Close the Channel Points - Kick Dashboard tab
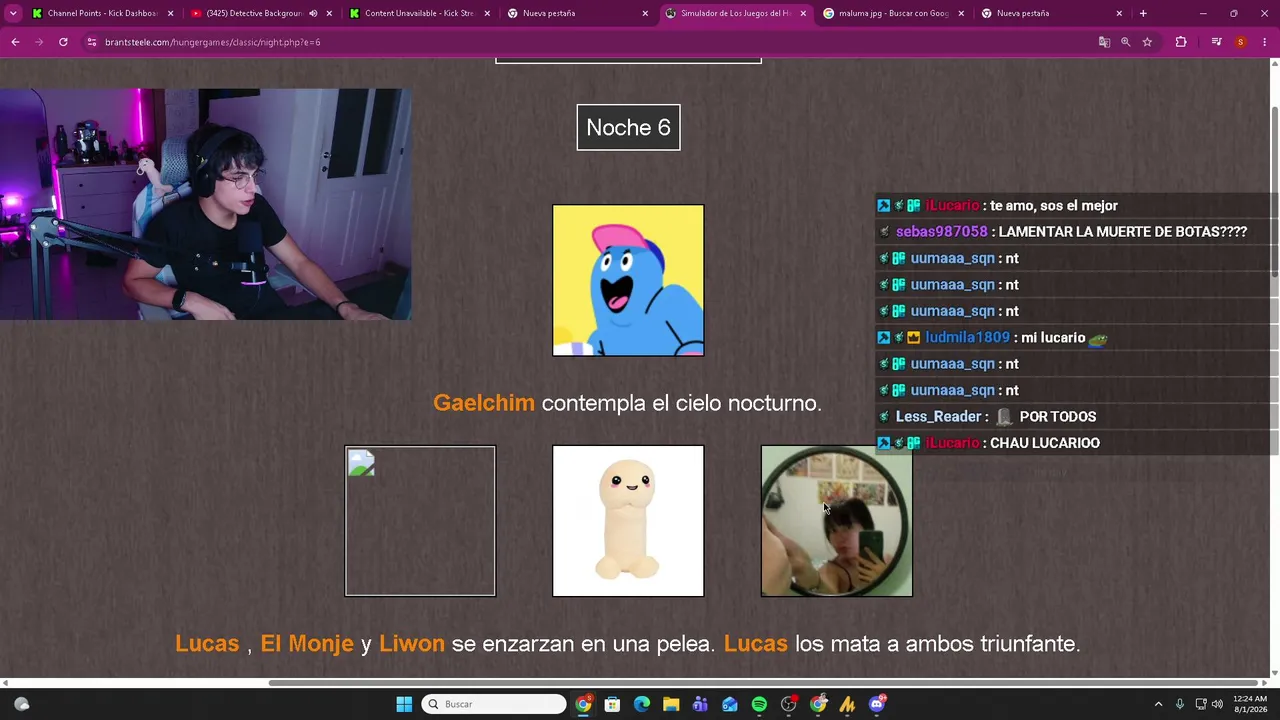Viewport: 1280px width, 720px height. [170, 14]
